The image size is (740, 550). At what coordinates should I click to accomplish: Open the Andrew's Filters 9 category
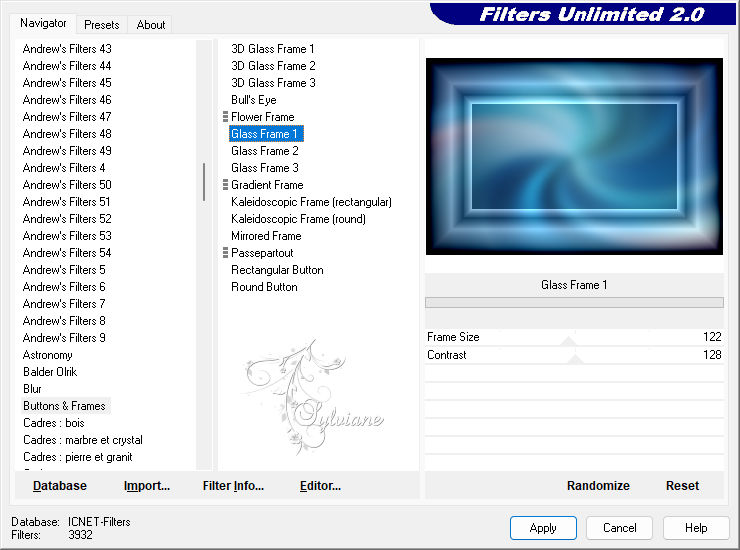click(64, 338)
